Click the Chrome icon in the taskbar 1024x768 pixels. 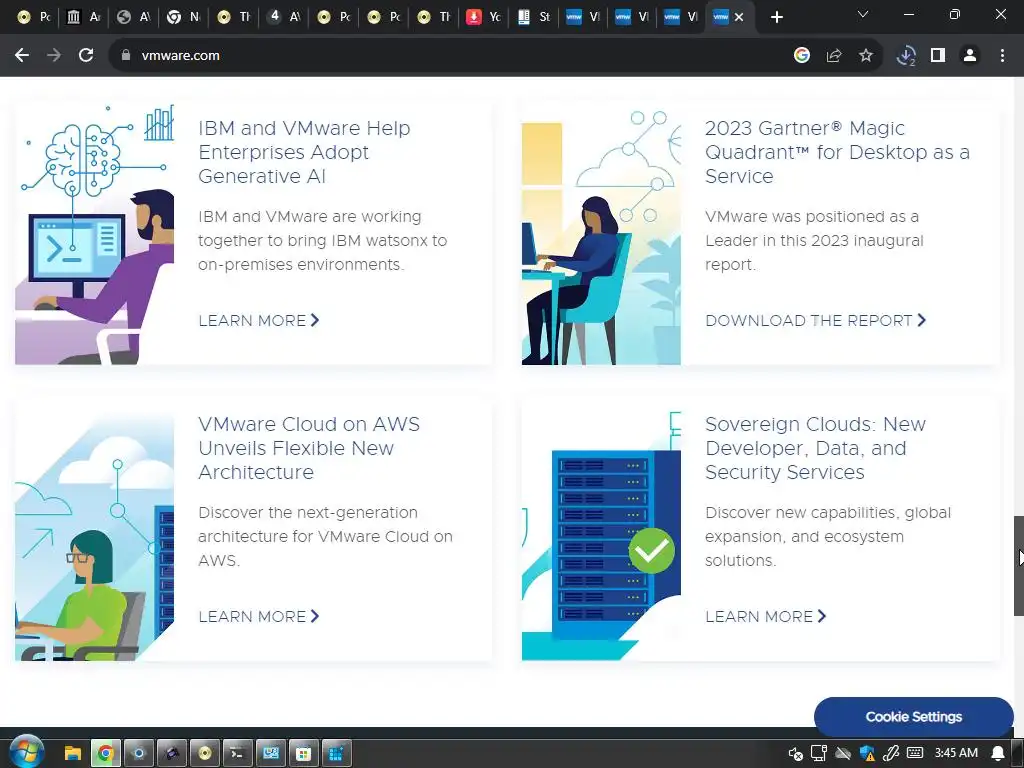106,754
